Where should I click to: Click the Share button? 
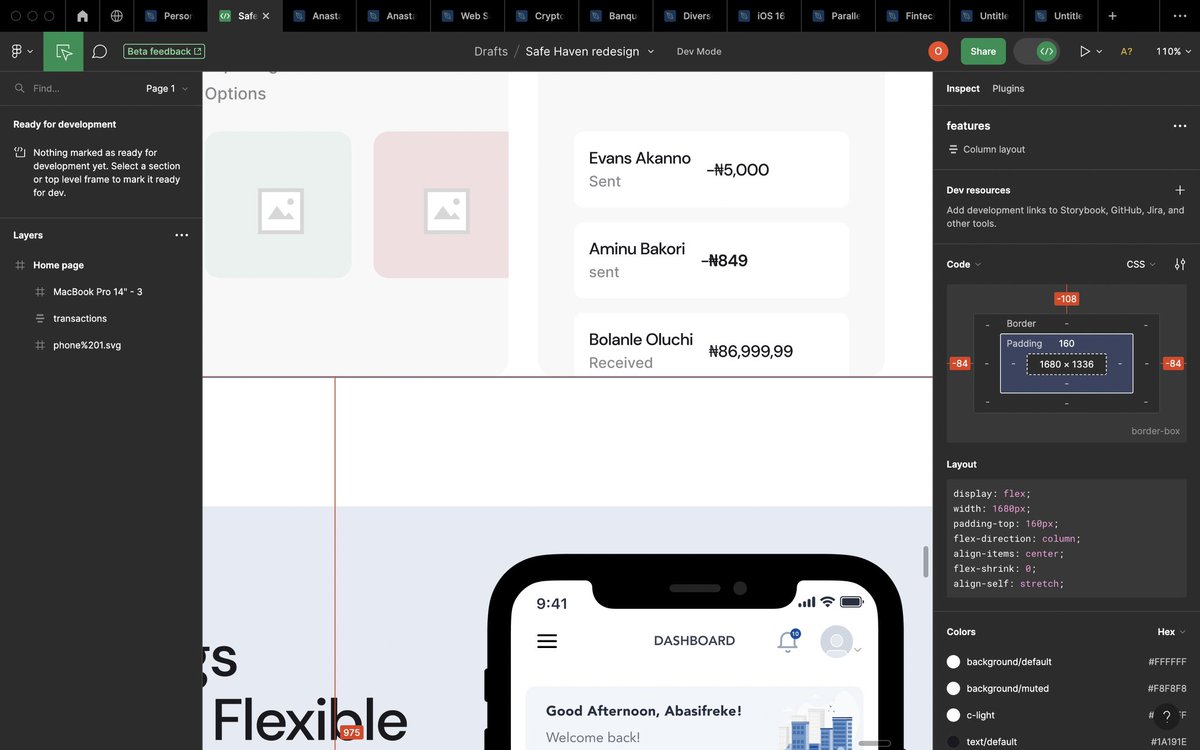984,51
